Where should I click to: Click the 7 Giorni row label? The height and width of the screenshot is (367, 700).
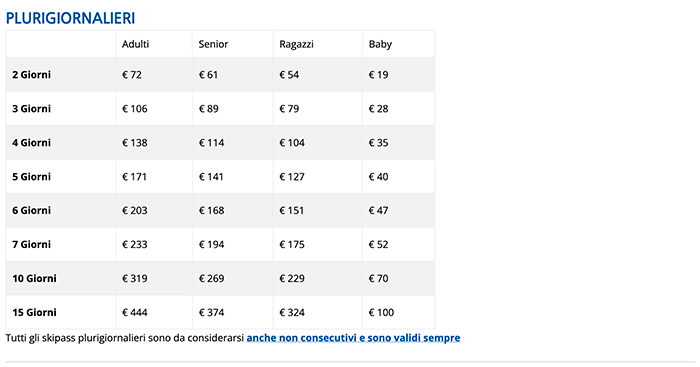click(32, 244)
